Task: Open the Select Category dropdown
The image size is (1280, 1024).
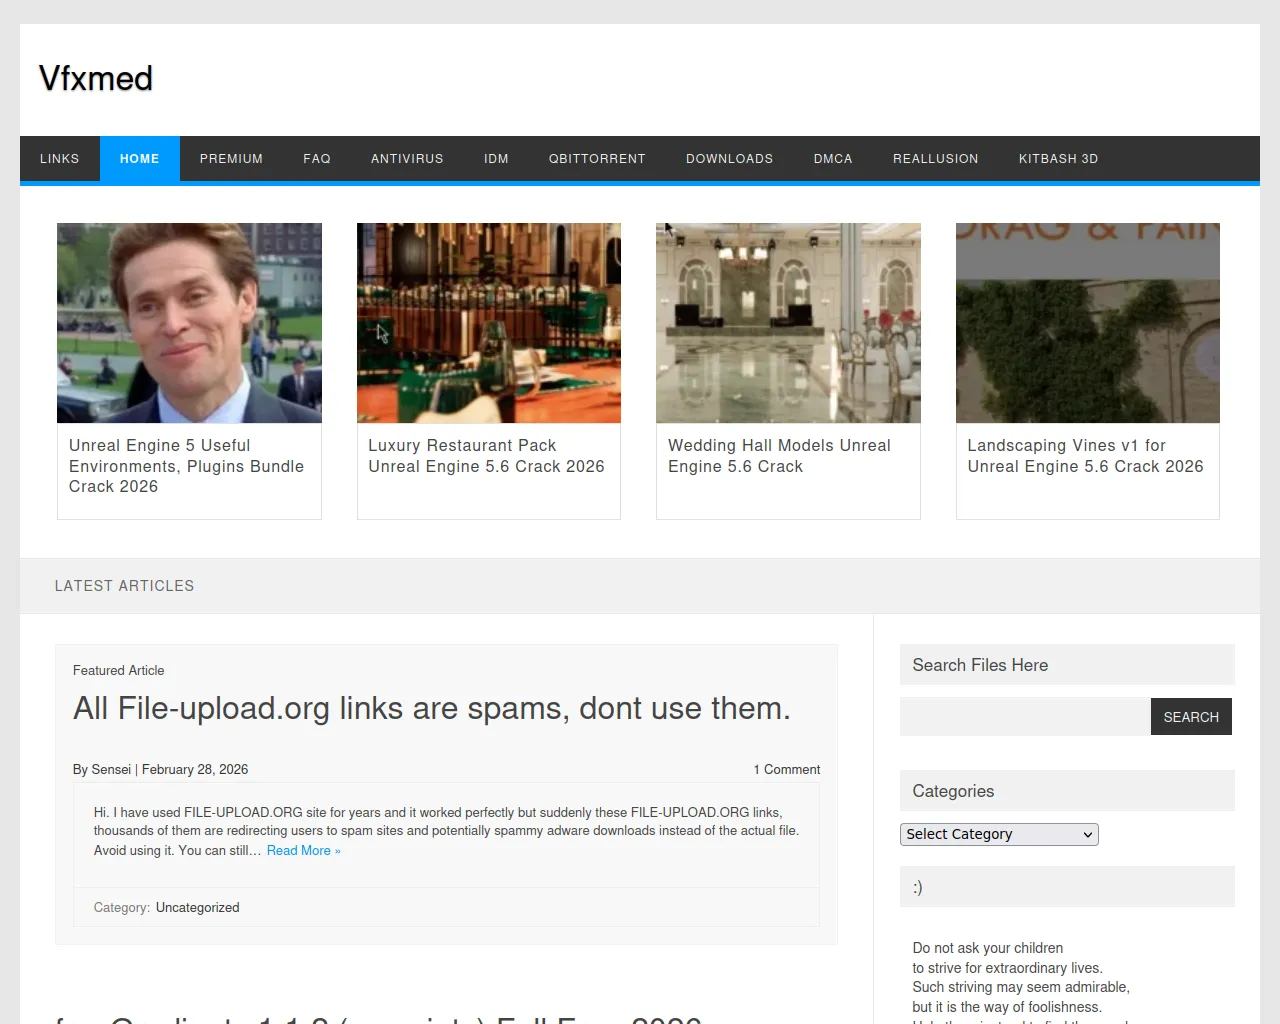Action: 998,834
